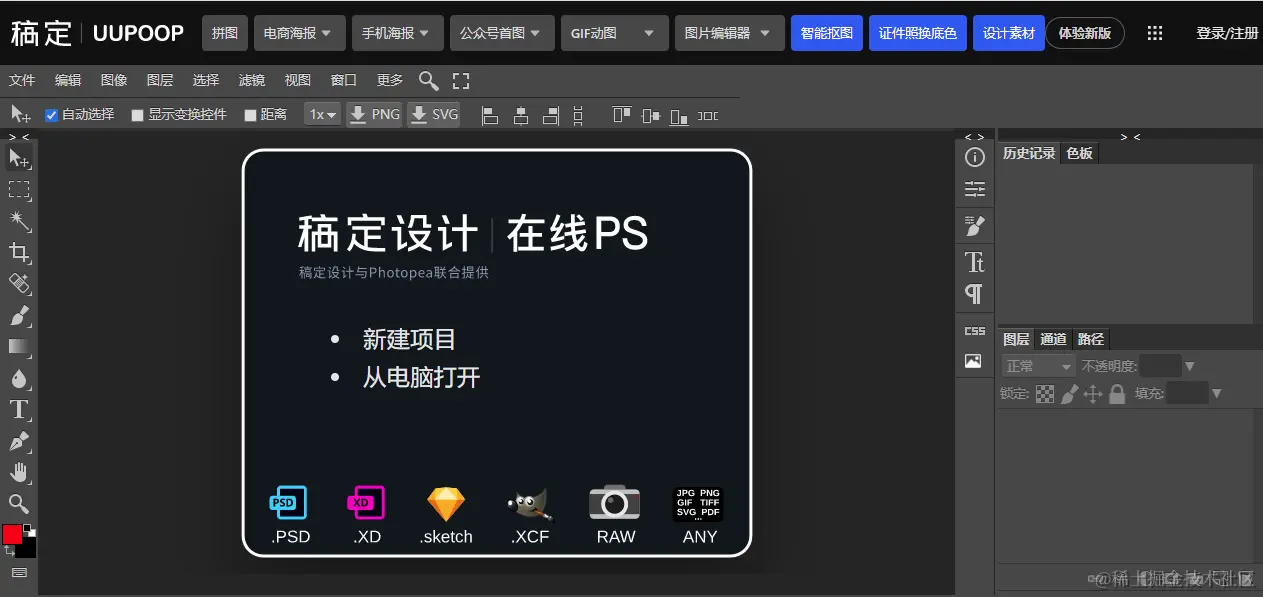
Task: Click align top edges icon
Action: click(x=622, y=115)
